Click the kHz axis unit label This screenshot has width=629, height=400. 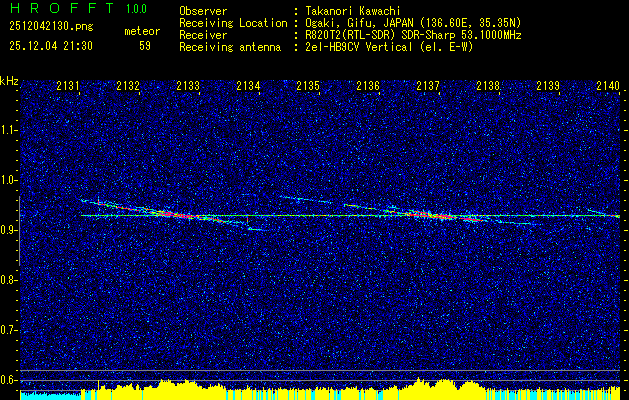pos(9,81)
